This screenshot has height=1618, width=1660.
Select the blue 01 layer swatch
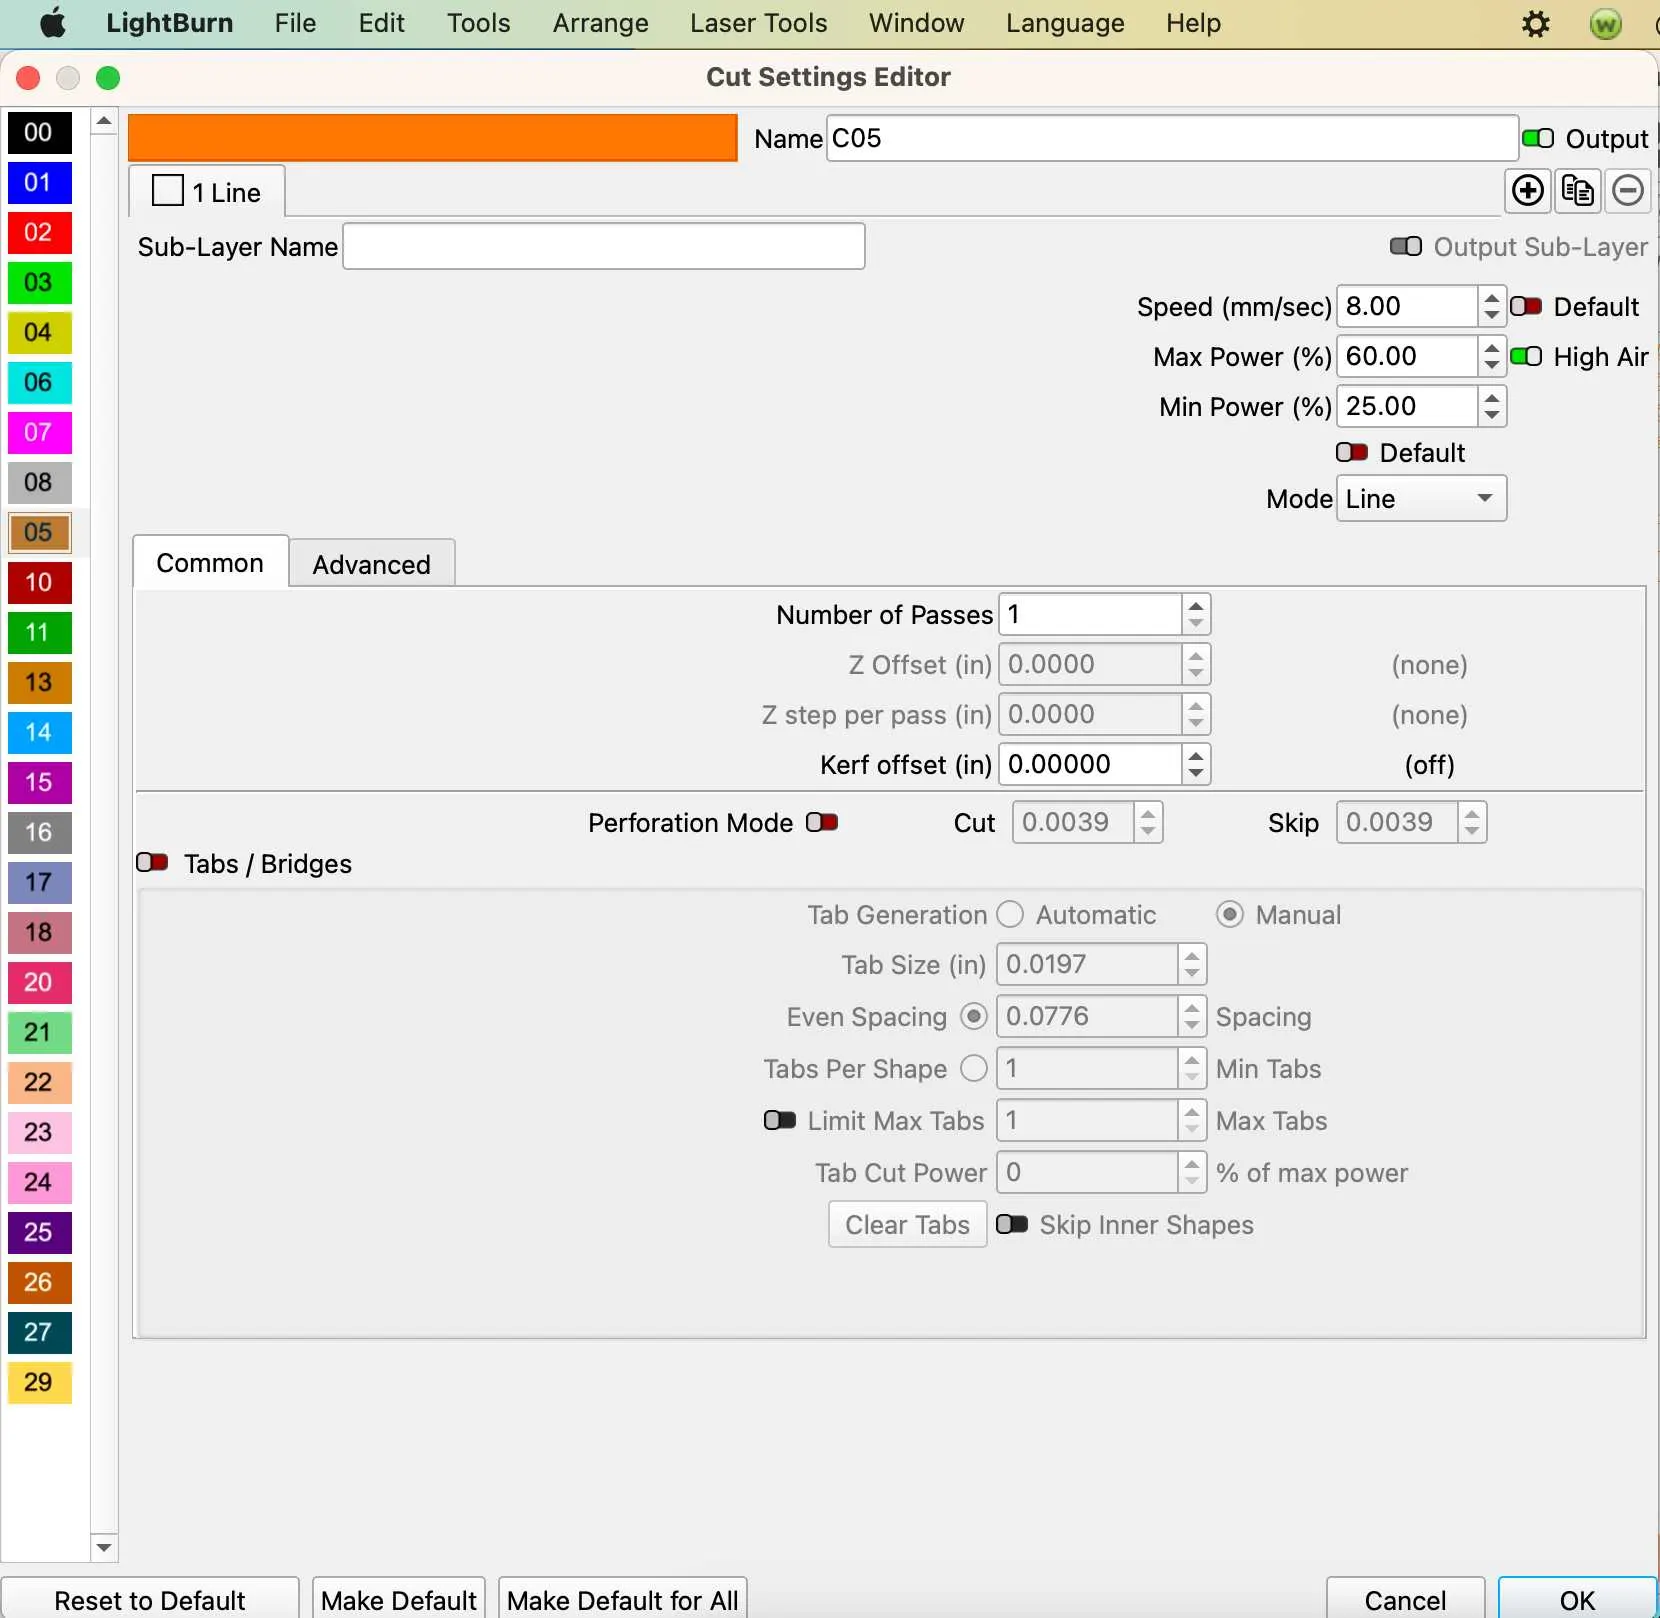pyautogui.click(x=39, y=183)
